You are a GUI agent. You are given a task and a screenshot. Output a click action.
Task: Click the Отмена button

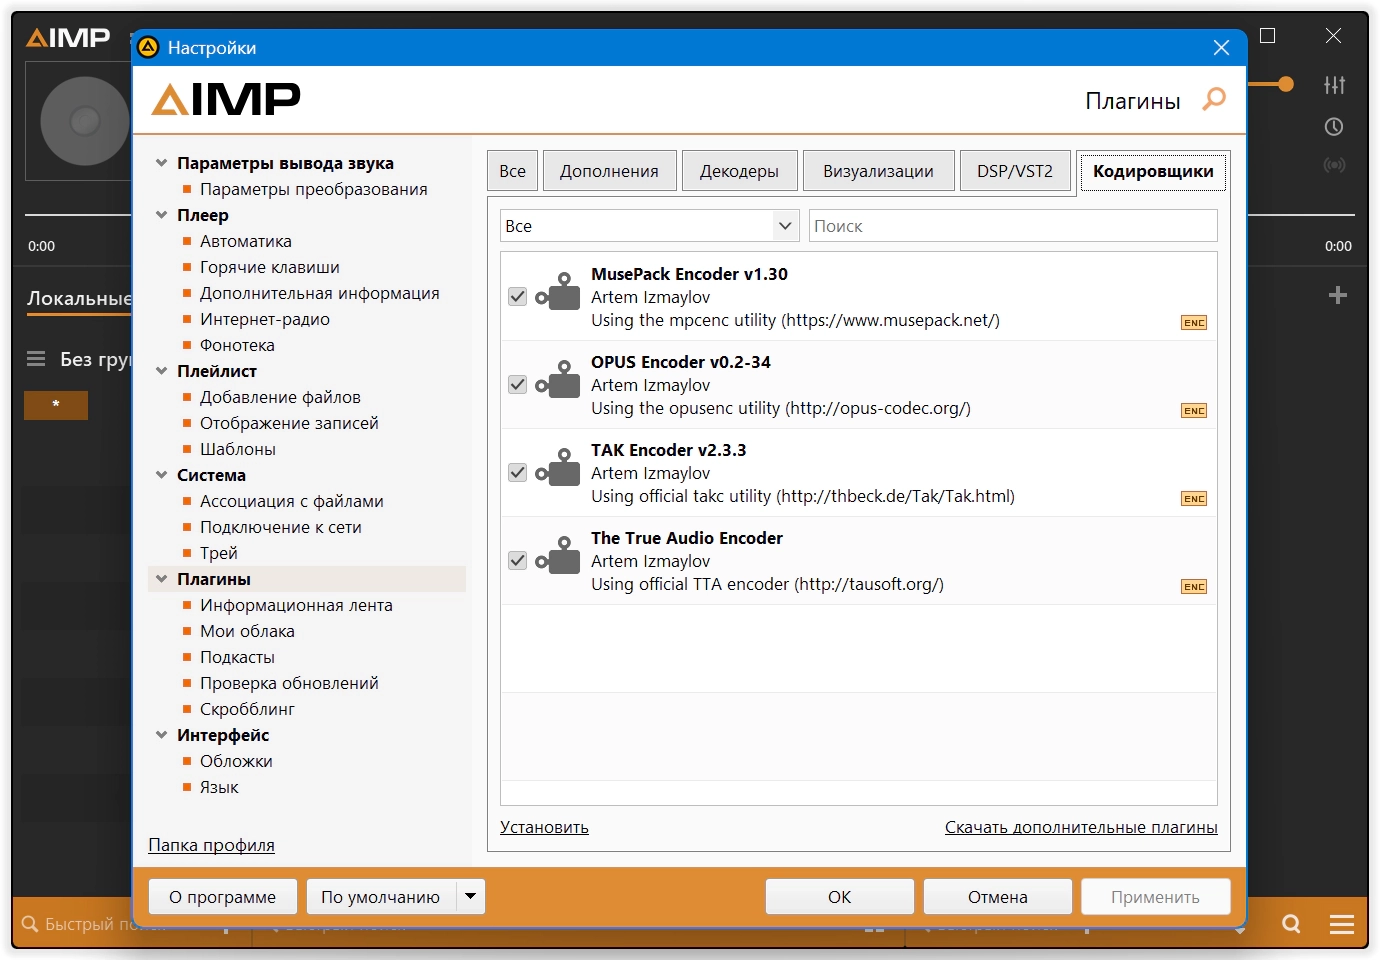pos(998,897)
